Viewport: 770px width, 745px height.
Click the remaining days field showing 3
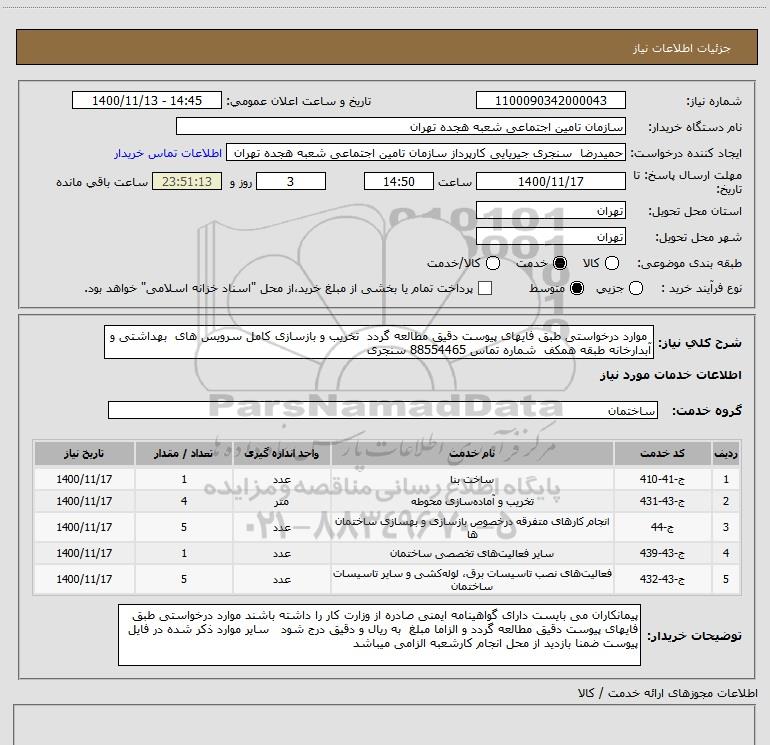tap(291, 181)
